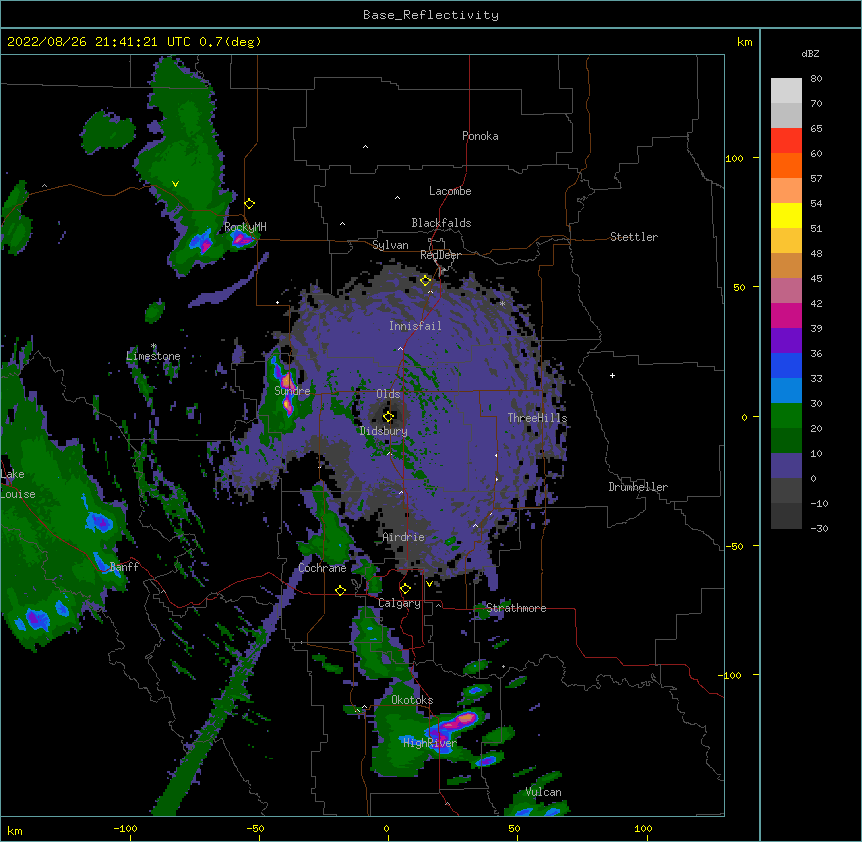862x842 pixels.
Task: Select the lightest gray 80-70 dBZ swatch
Action: [786, 90]
